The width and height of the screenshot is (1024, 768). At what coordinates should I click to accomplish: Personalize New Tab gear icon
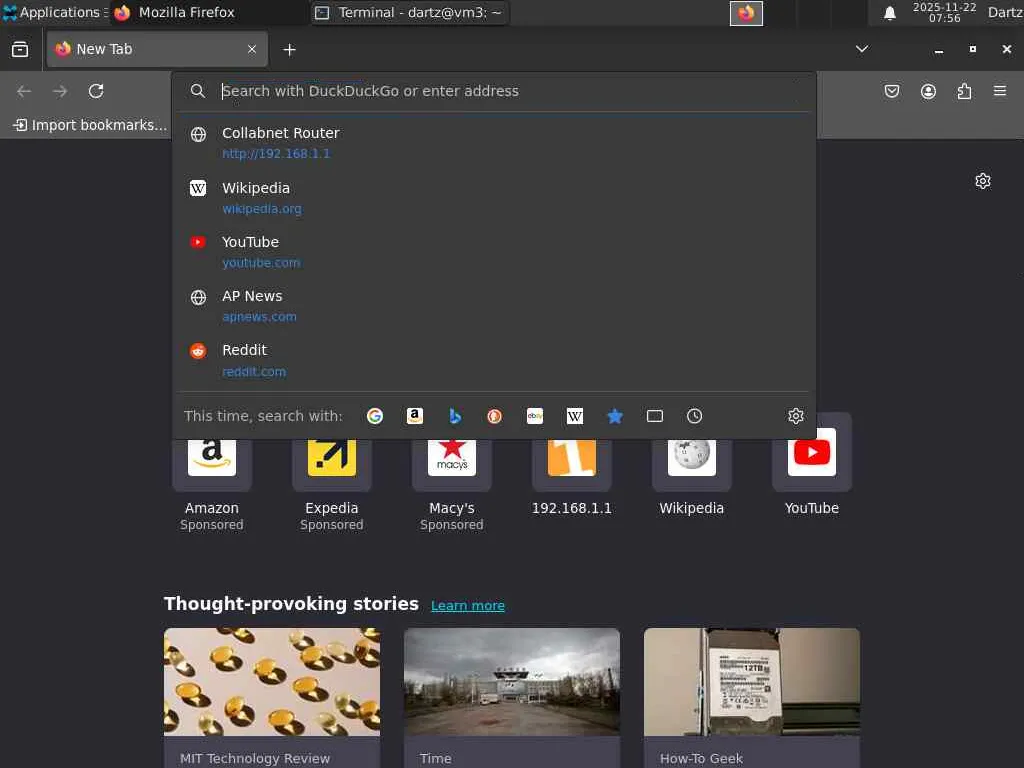[983, 181]
